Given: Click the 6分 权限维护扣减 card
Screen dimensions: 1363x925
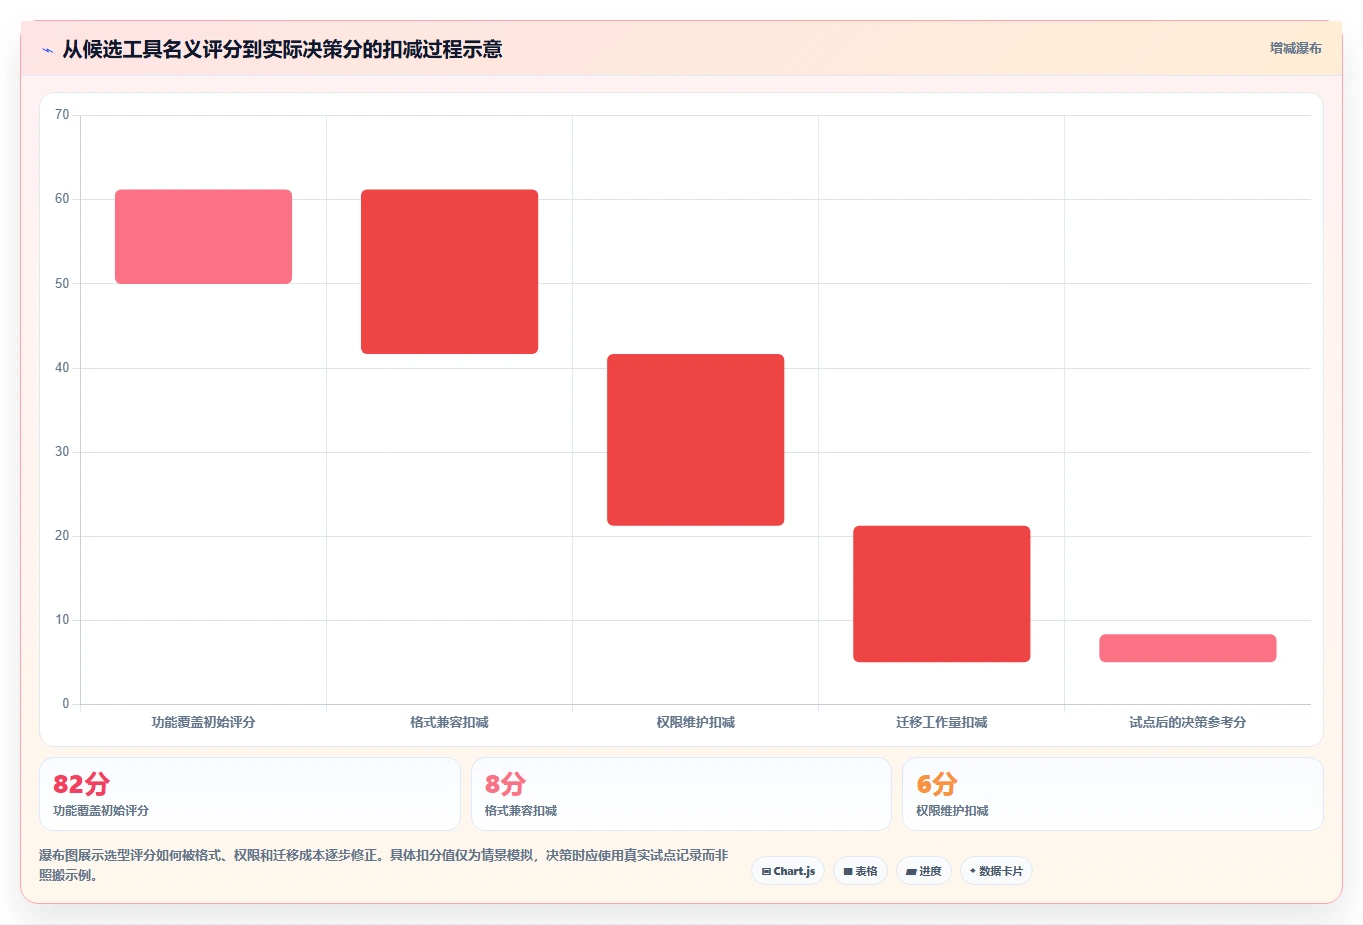Looking at the screenshot, I should [1113, 794].
